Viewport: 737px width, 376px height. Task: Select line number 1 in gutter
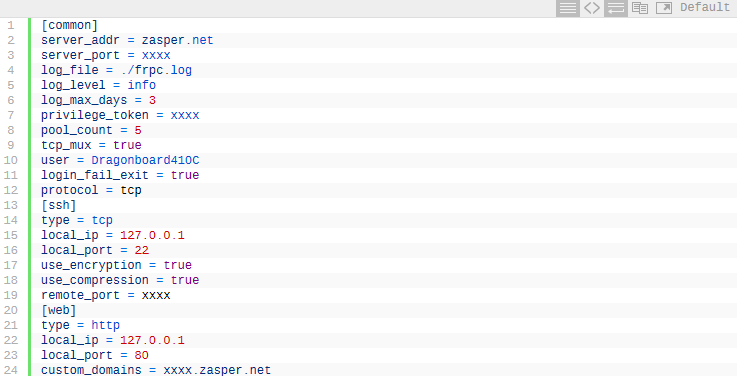[11, 25]
